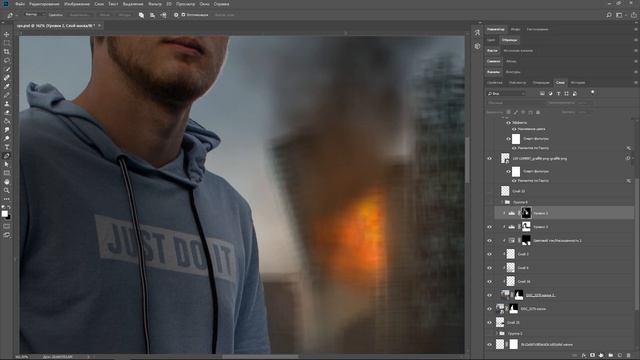Select the Rectangular Marquee tool

coord(7,43)
